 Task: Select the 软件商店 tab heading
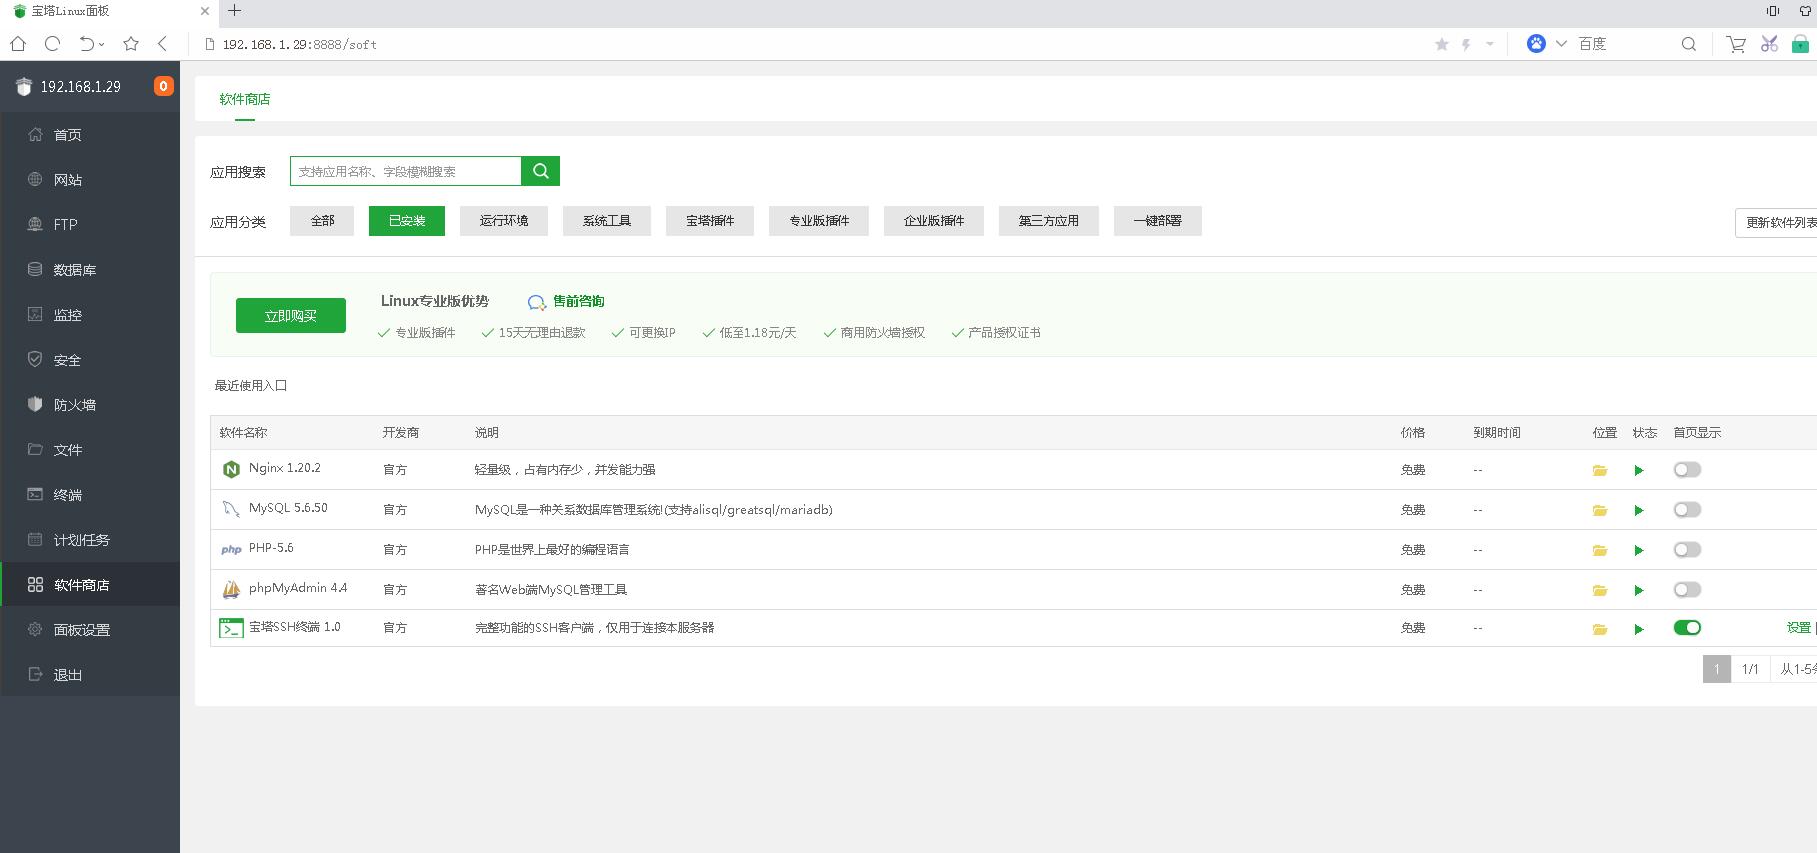coord(245,99)
